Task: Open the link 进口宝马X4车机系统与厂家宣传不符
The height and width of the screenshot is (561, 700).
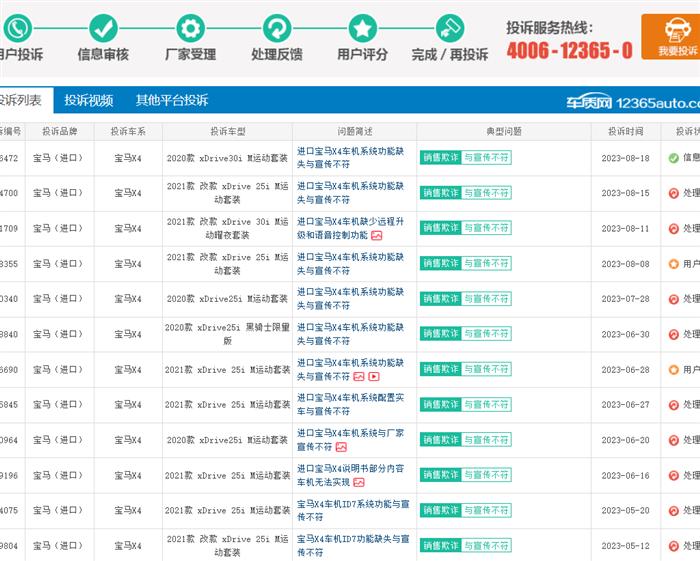Action: click(x=350, y=440)
